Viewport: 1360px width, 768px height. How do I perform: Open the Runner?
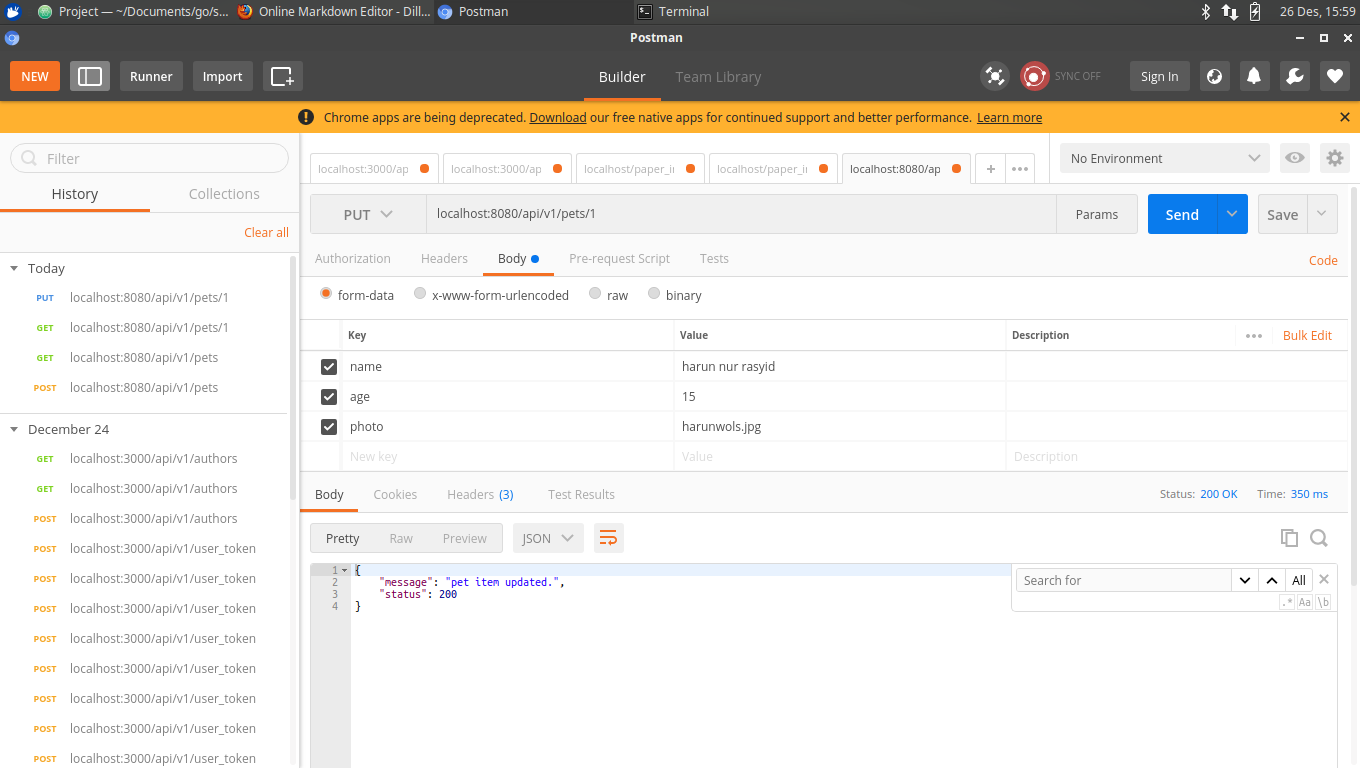(x=151, y=76)
